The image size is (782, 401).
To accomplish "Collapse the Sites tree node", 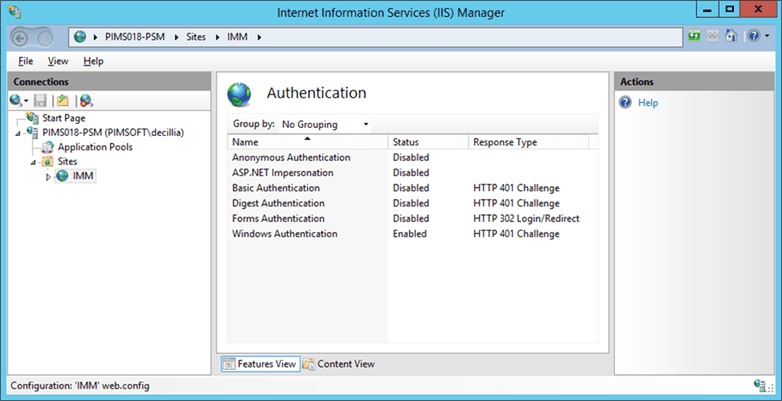I will tap(33, 163).
